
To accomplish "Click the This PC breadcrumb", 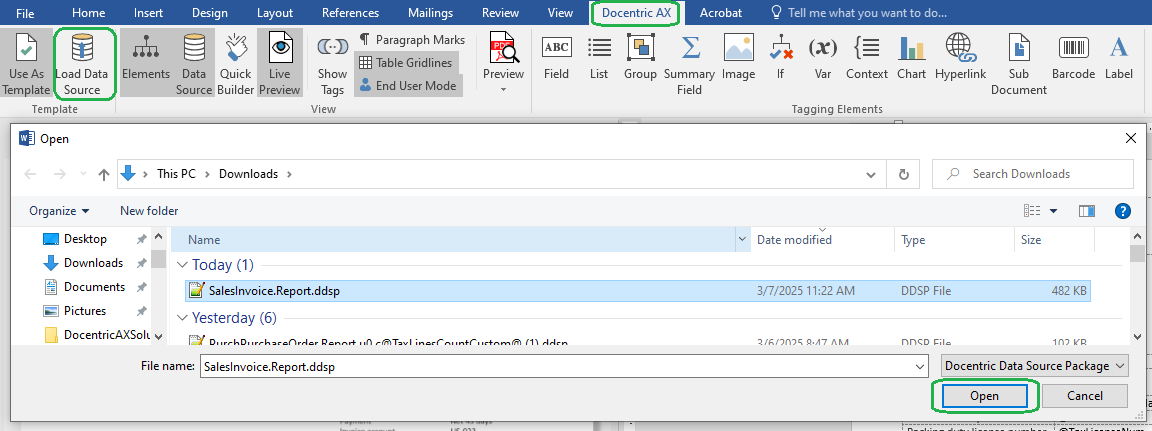I will [175, 174].
